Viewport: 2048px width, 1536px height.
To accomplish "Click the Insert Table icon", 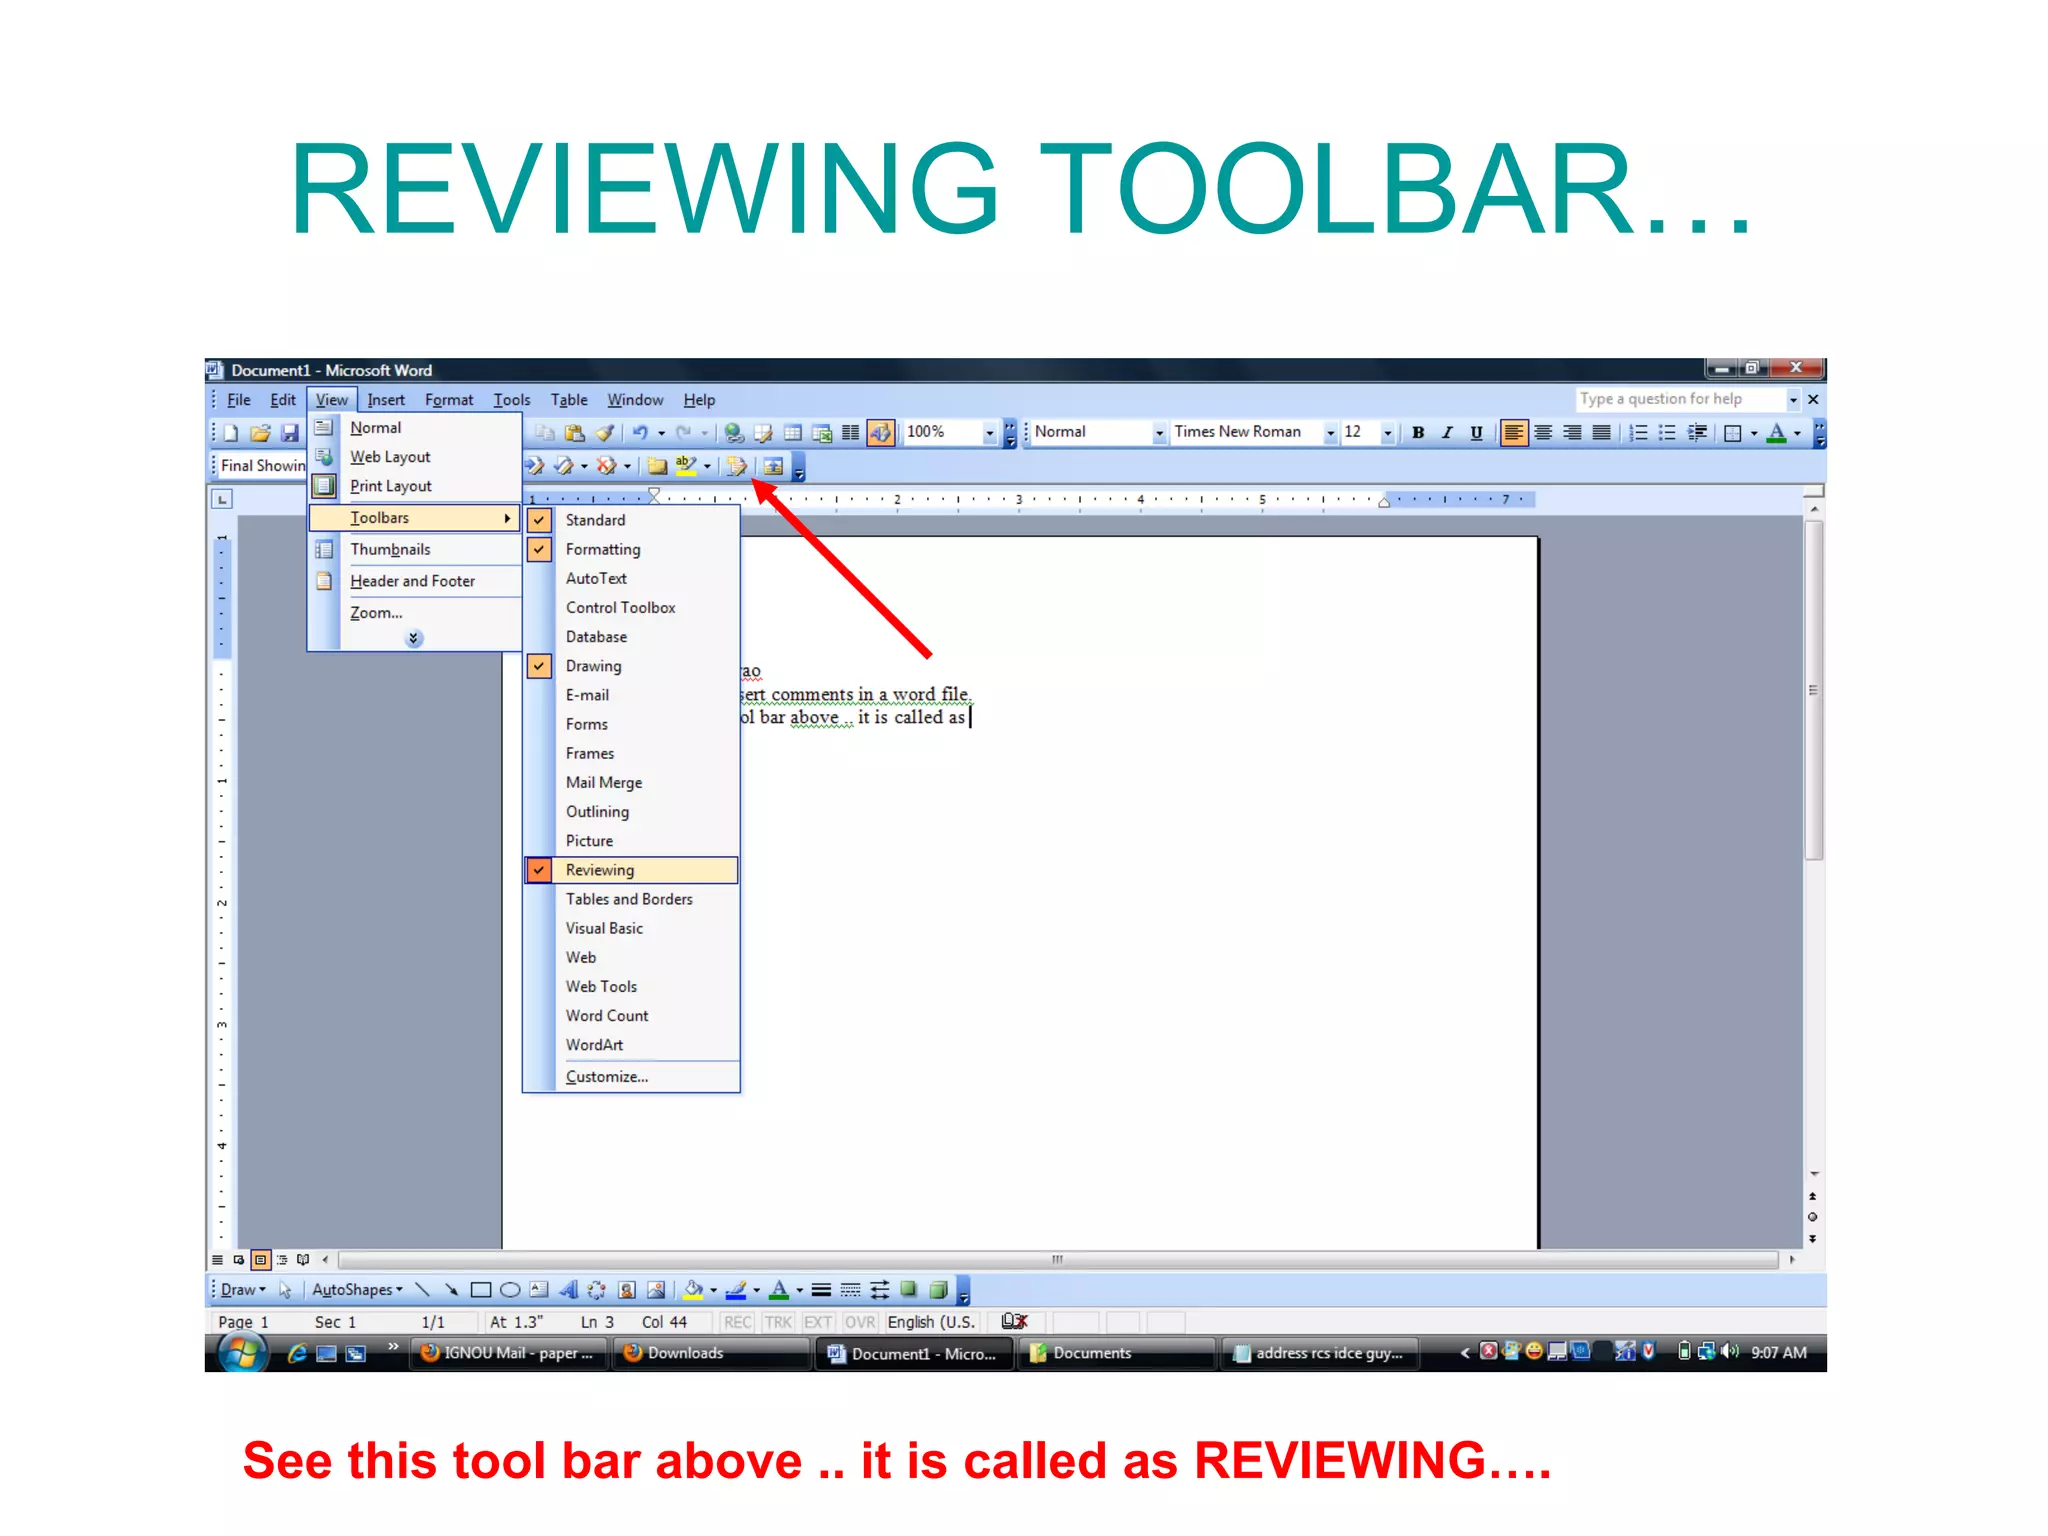I will click(792, 433).
